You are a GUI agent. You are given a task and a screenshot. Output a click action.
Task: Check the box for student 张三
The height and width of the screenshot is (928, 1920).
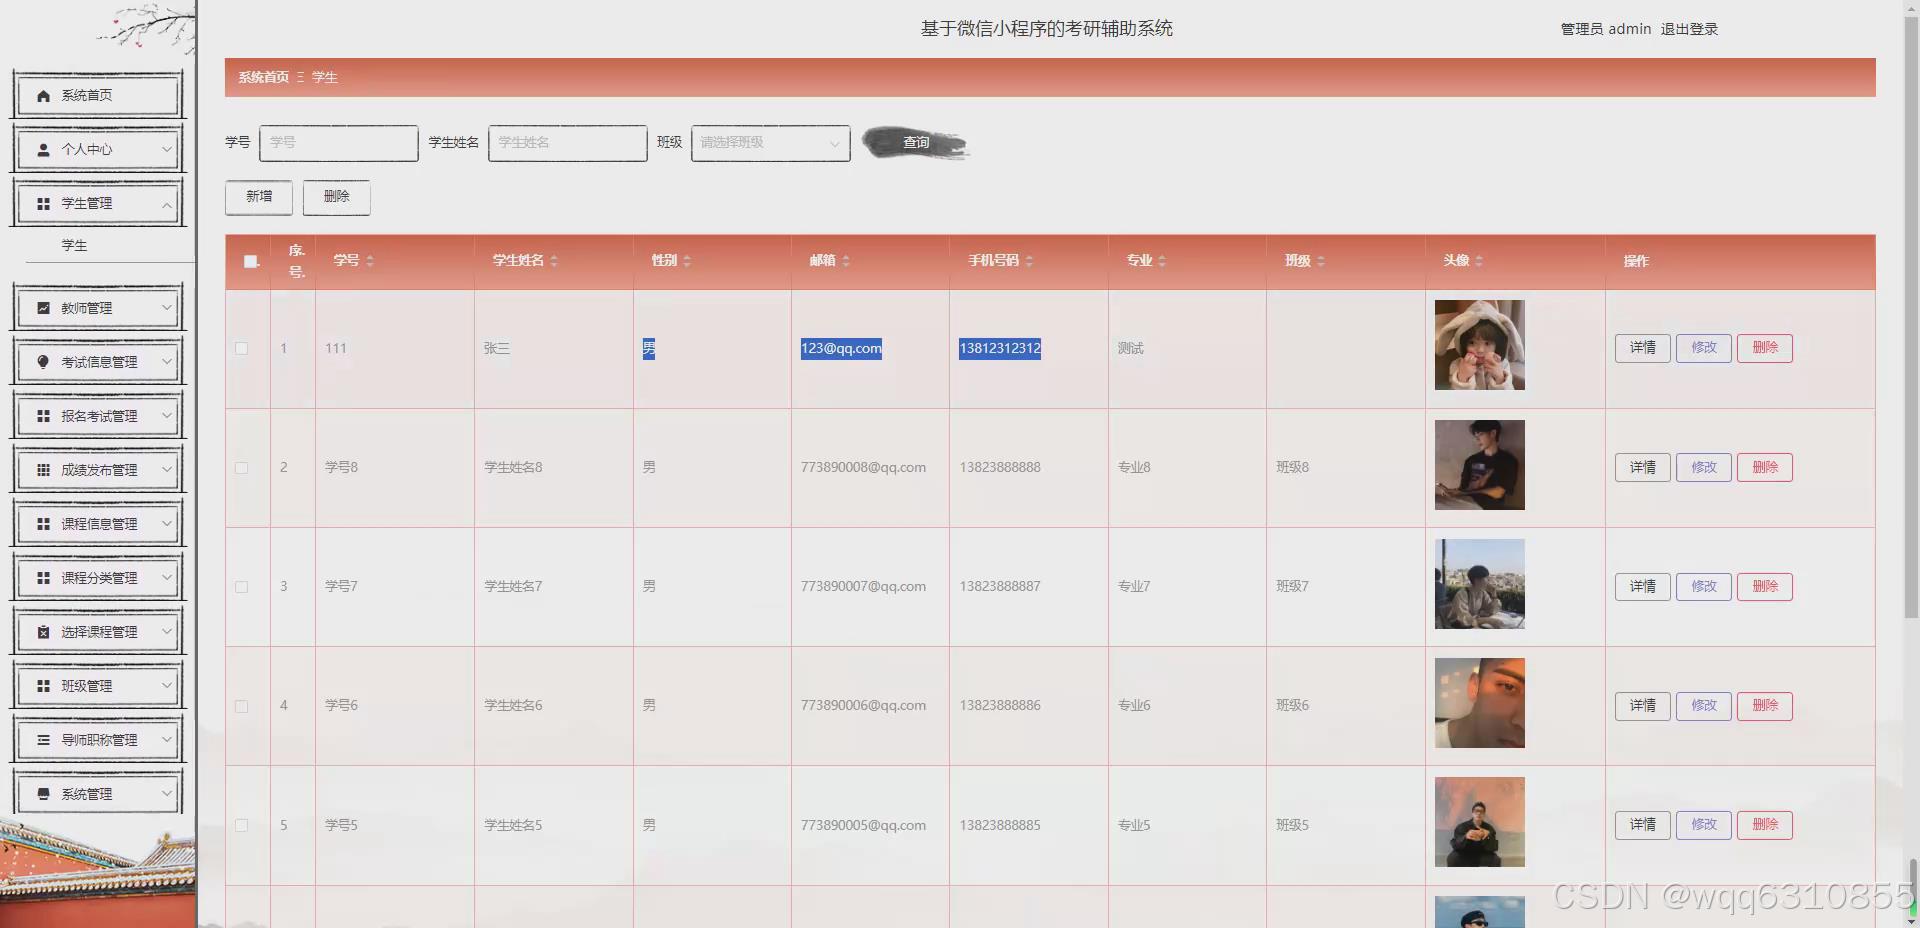pyautogui.click(x=241, y=348)
